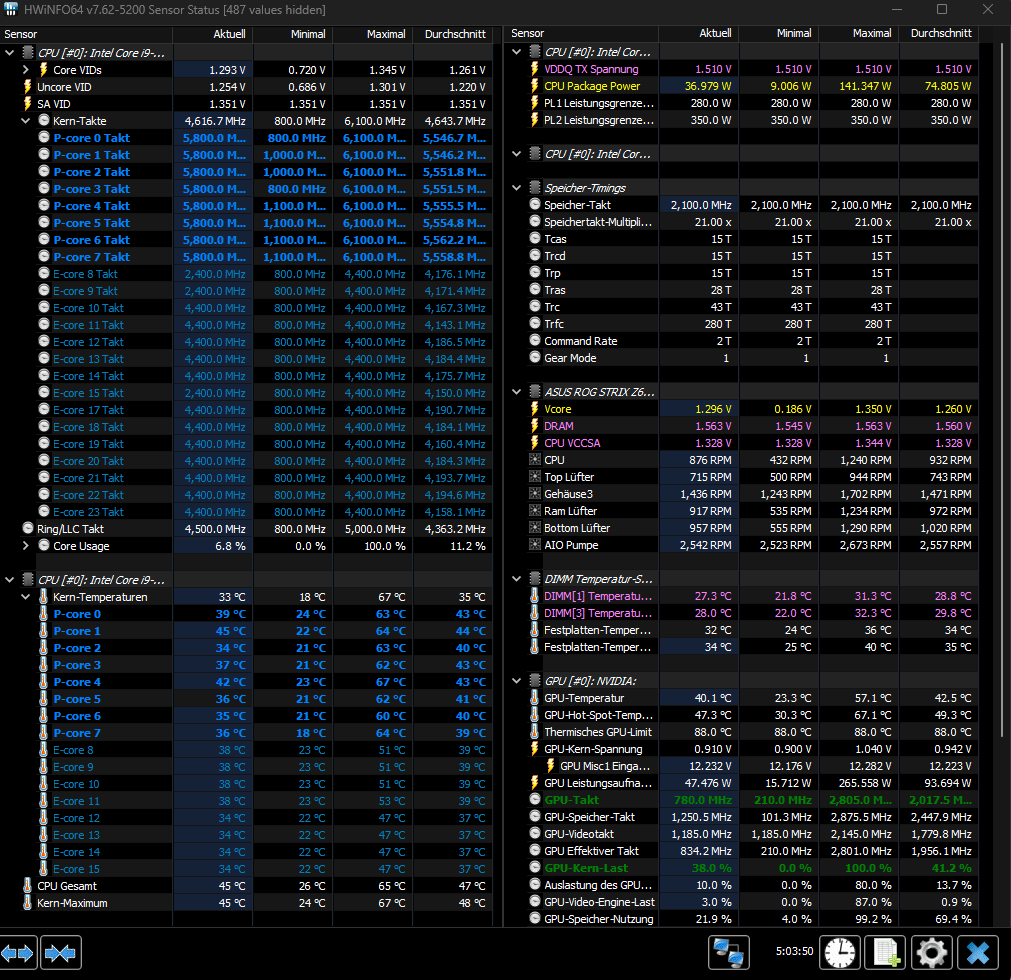This screenshot has height=980, width=1011.
Task: Collapse the DIMM Temperatur-Sensor group
Action: pyautogui.click(x=516, y=579)
